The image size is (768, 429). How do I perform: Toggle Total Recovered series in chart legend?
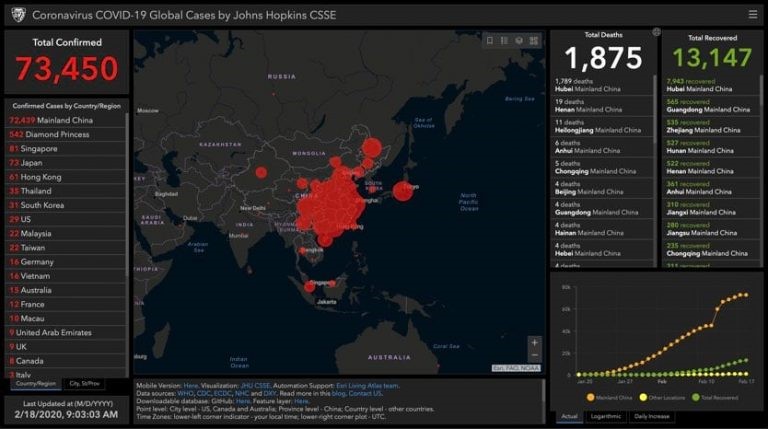[x=715, y=398]
